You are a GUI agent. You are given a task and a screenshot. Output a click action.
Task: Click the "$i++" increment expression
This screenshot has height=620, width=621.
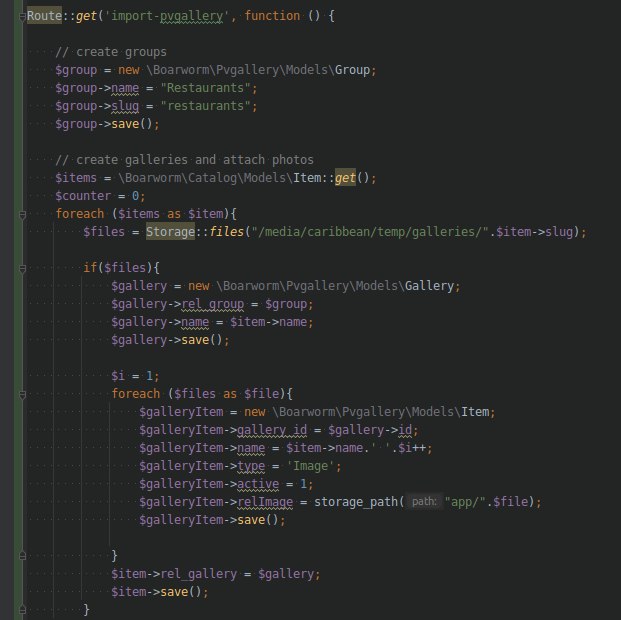tap(412, 448)
